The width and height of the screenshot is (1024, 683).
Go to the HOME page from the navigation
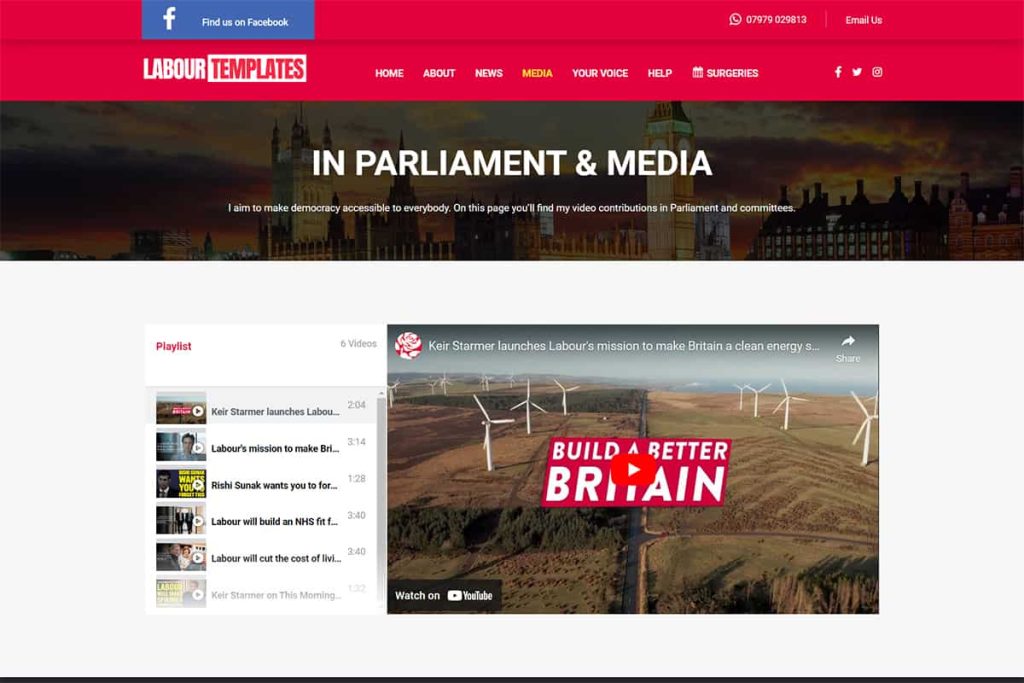click(x=389, y=73)
